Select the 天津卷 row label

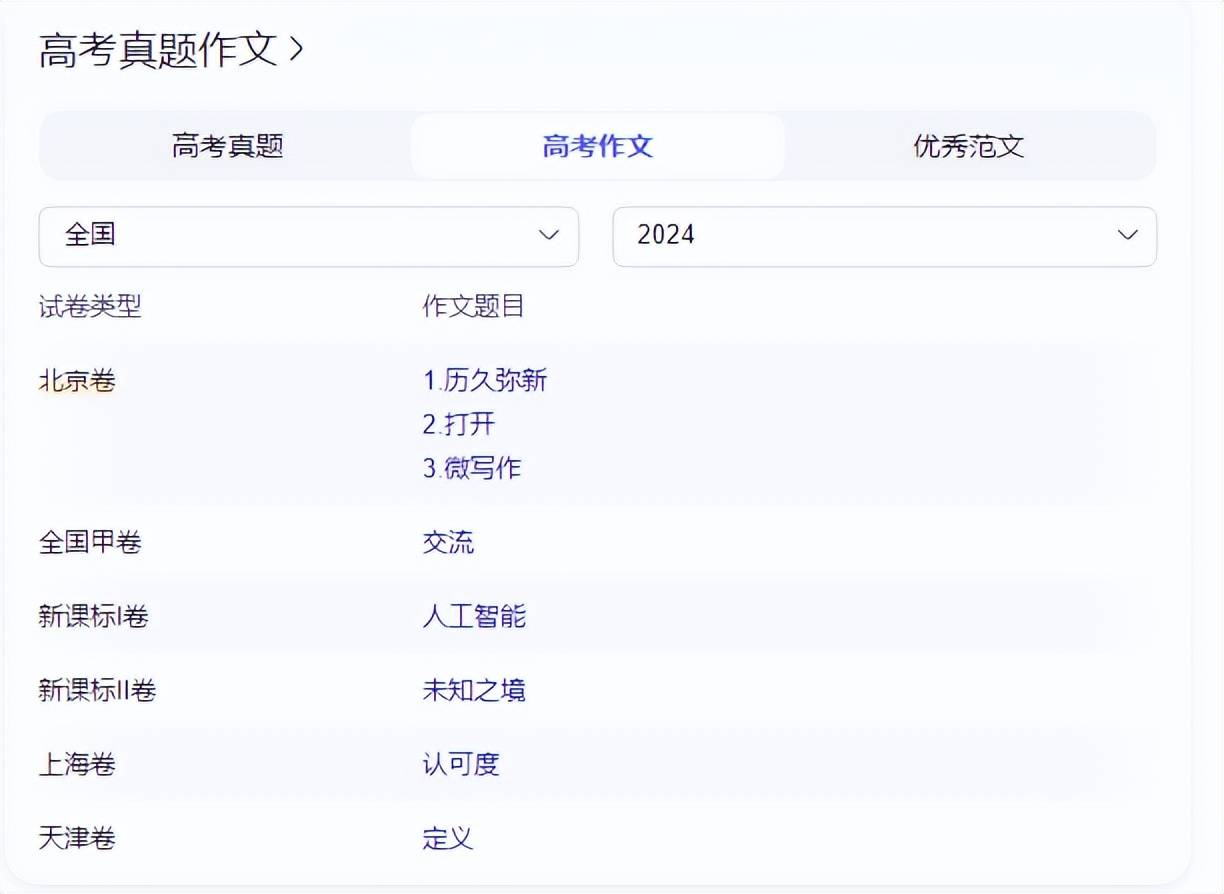point(77,838)
